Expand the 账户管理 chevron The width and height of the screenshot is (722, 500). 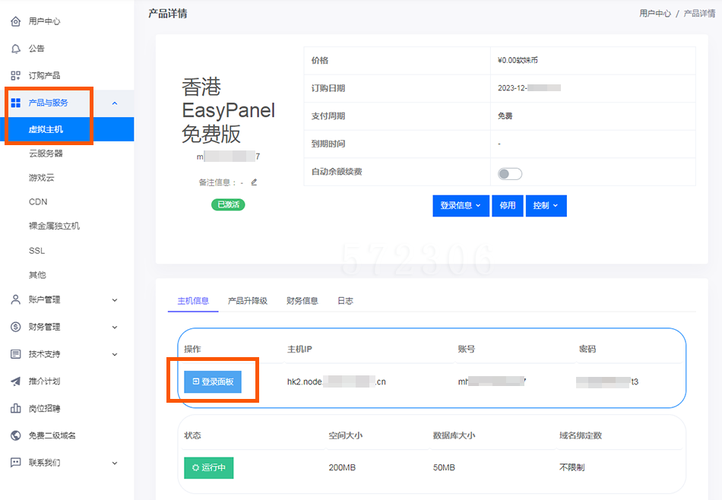coord(115,300)
